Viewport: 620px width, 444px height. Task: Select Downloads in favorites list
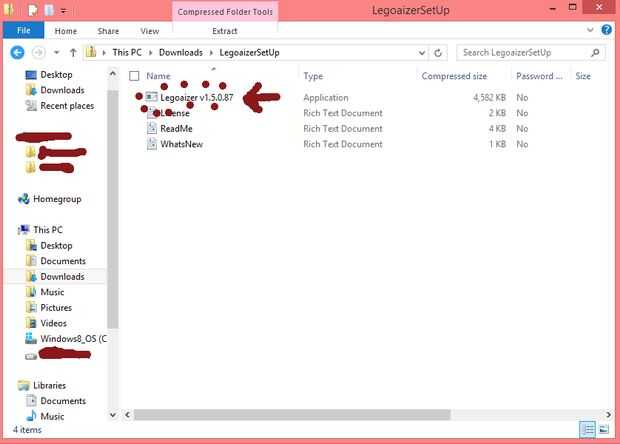(x=62, y=90)
